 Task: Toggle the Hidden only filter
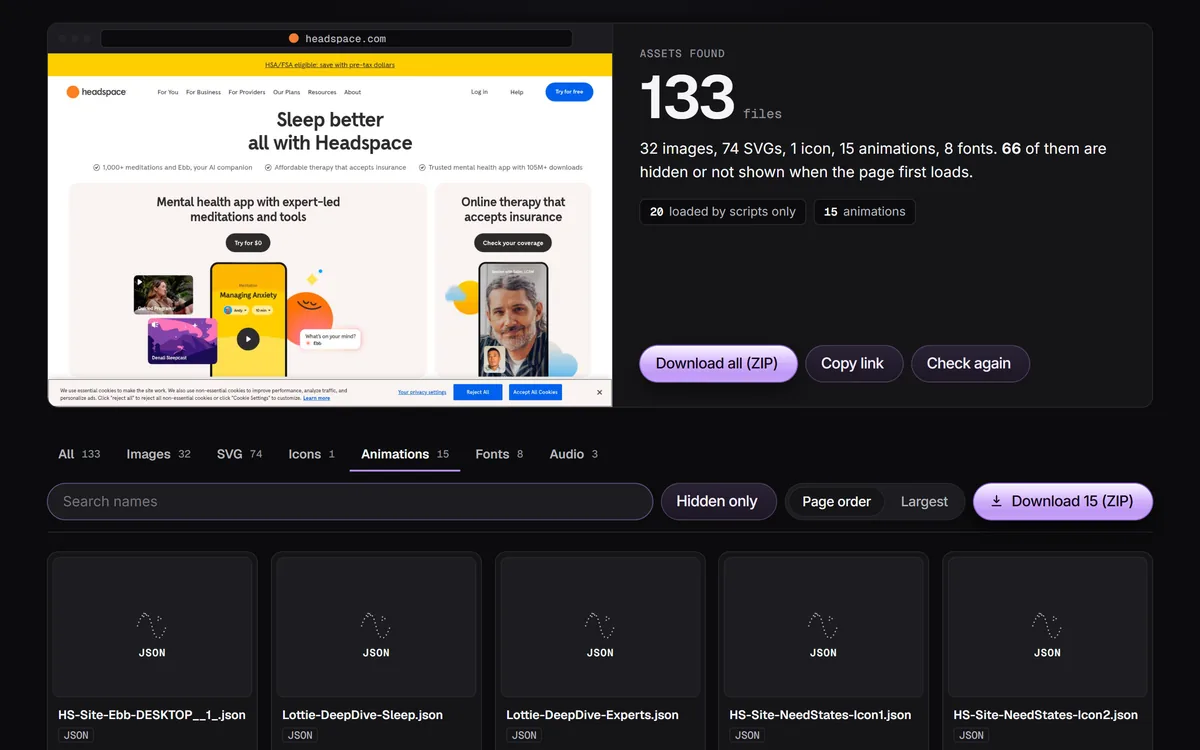[x=717, y=502]
